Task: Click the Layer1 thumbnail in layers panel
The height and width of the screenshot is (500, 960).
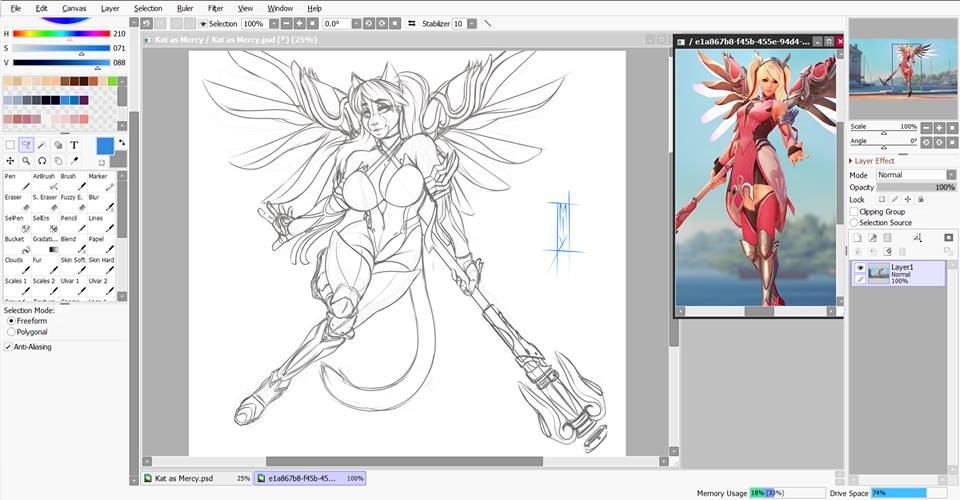Action: (878, 273)
